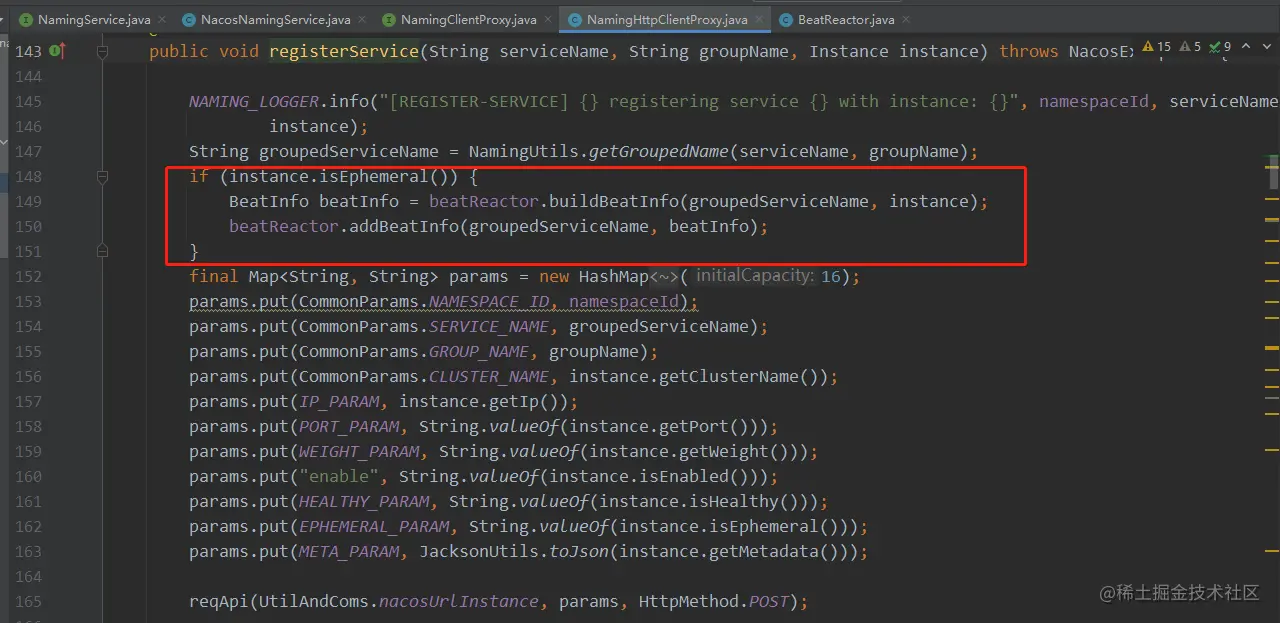Viewport: 1280px width, 623px height.
Task: Select the NamingClientProxy.java editor tab
Action: coord(468,19)
